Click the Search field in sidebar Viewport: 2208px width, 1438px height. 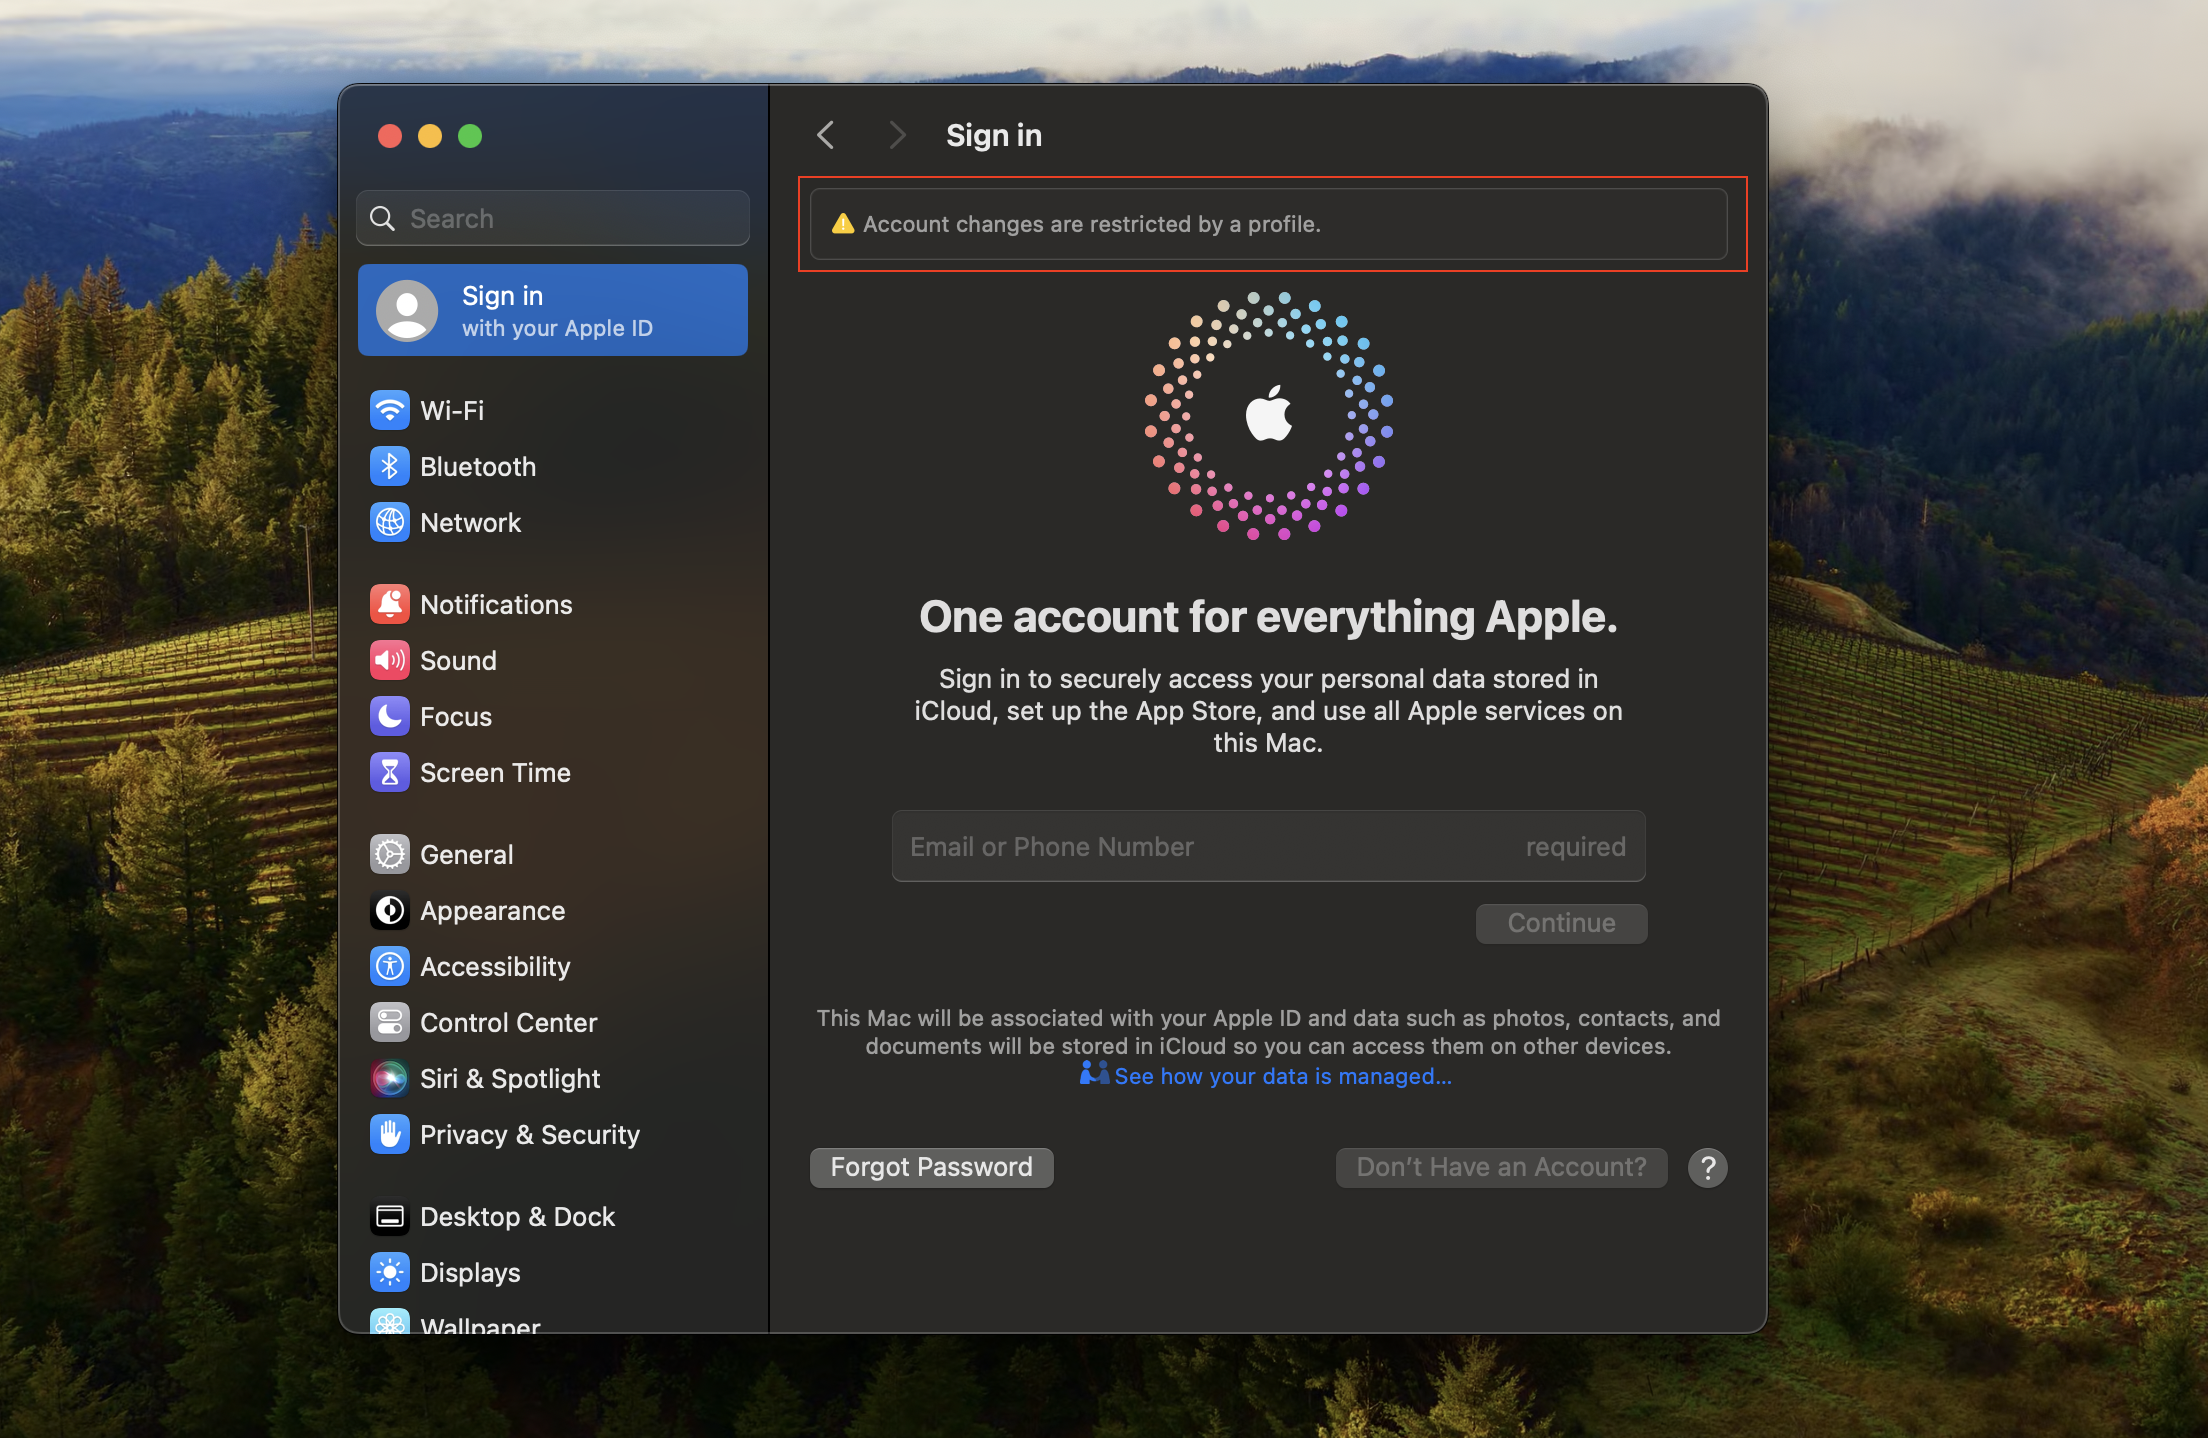click(553, 218)
